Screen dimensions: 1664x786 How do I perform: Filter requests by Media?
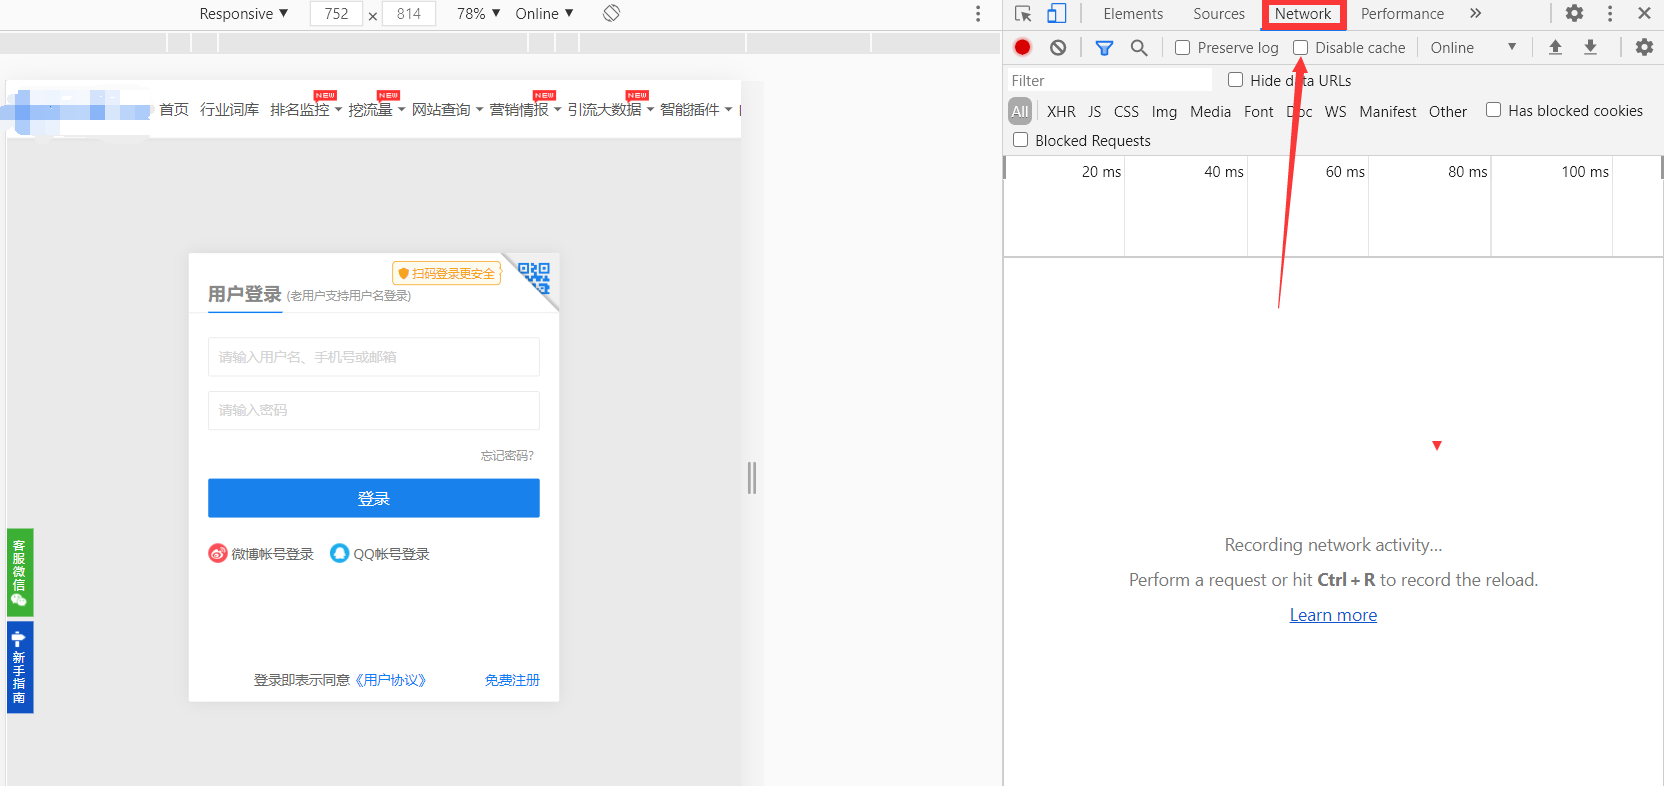point(1210,111)
